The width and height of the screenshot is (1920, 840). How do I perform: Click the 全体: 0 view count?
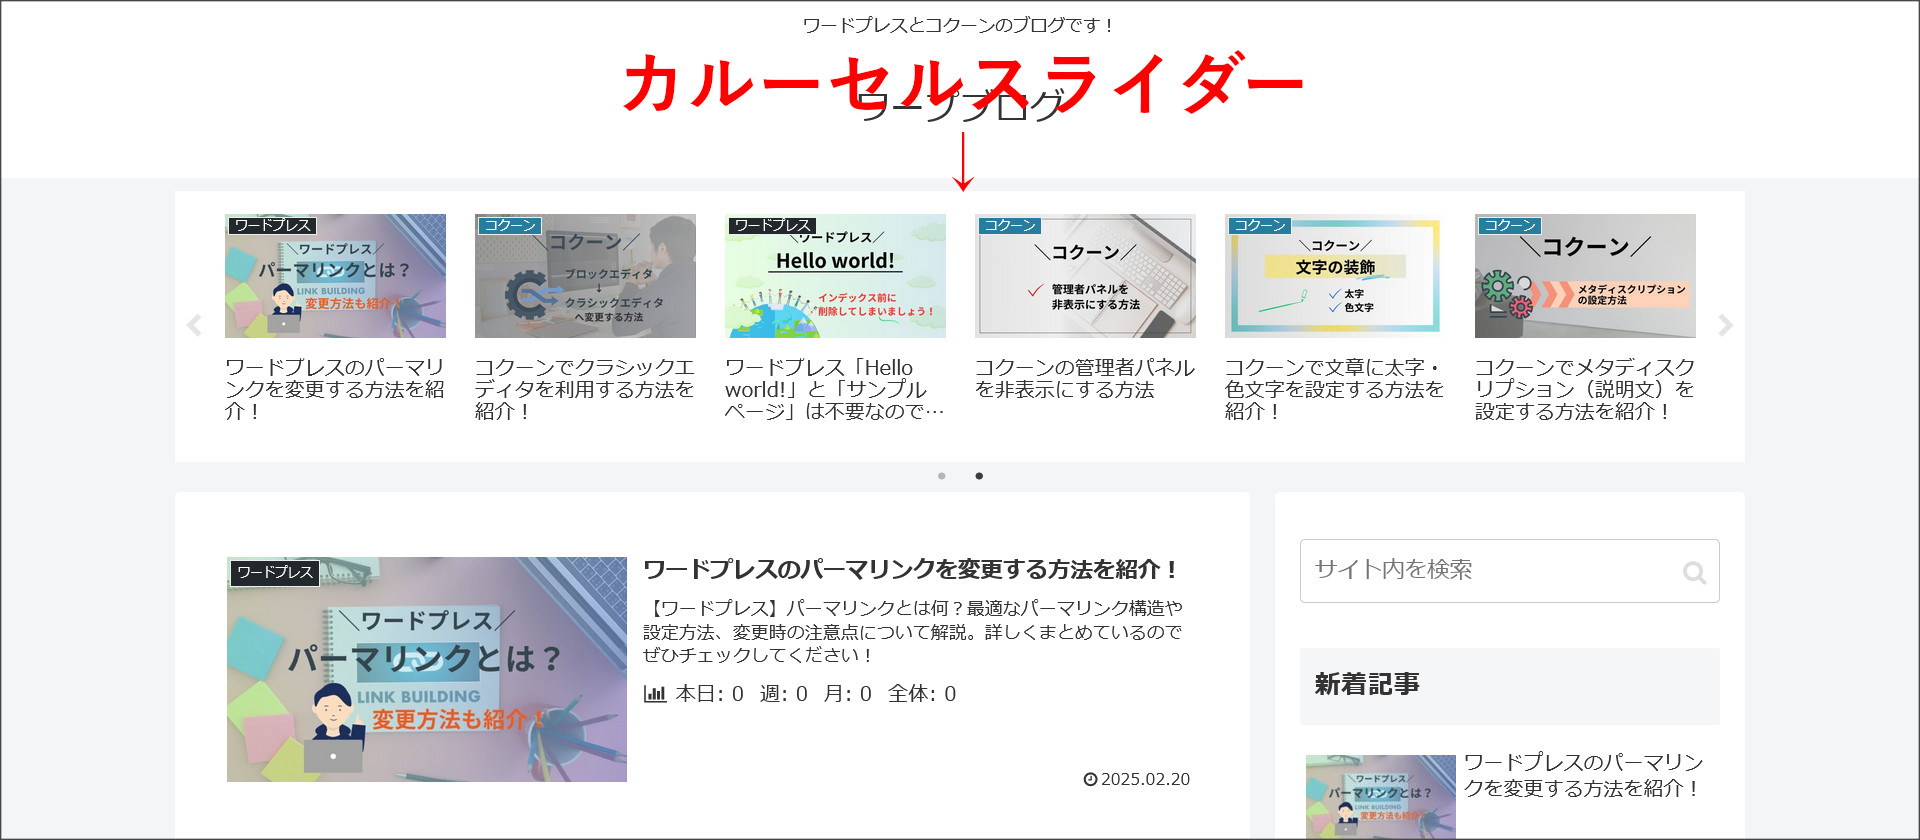tap(922, 693)
